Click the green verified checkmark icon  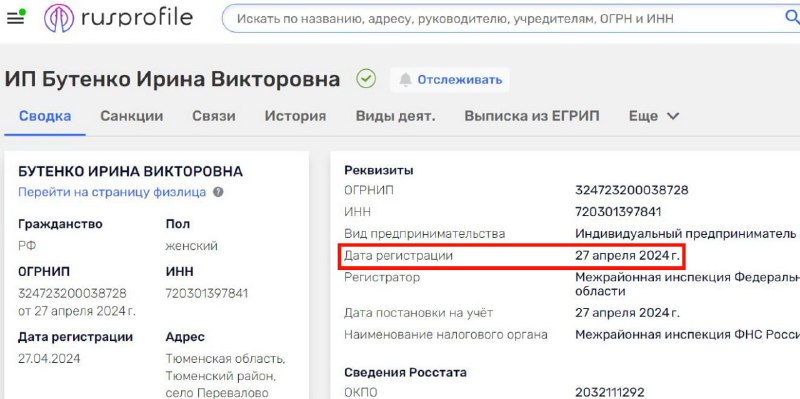(366, 79)
